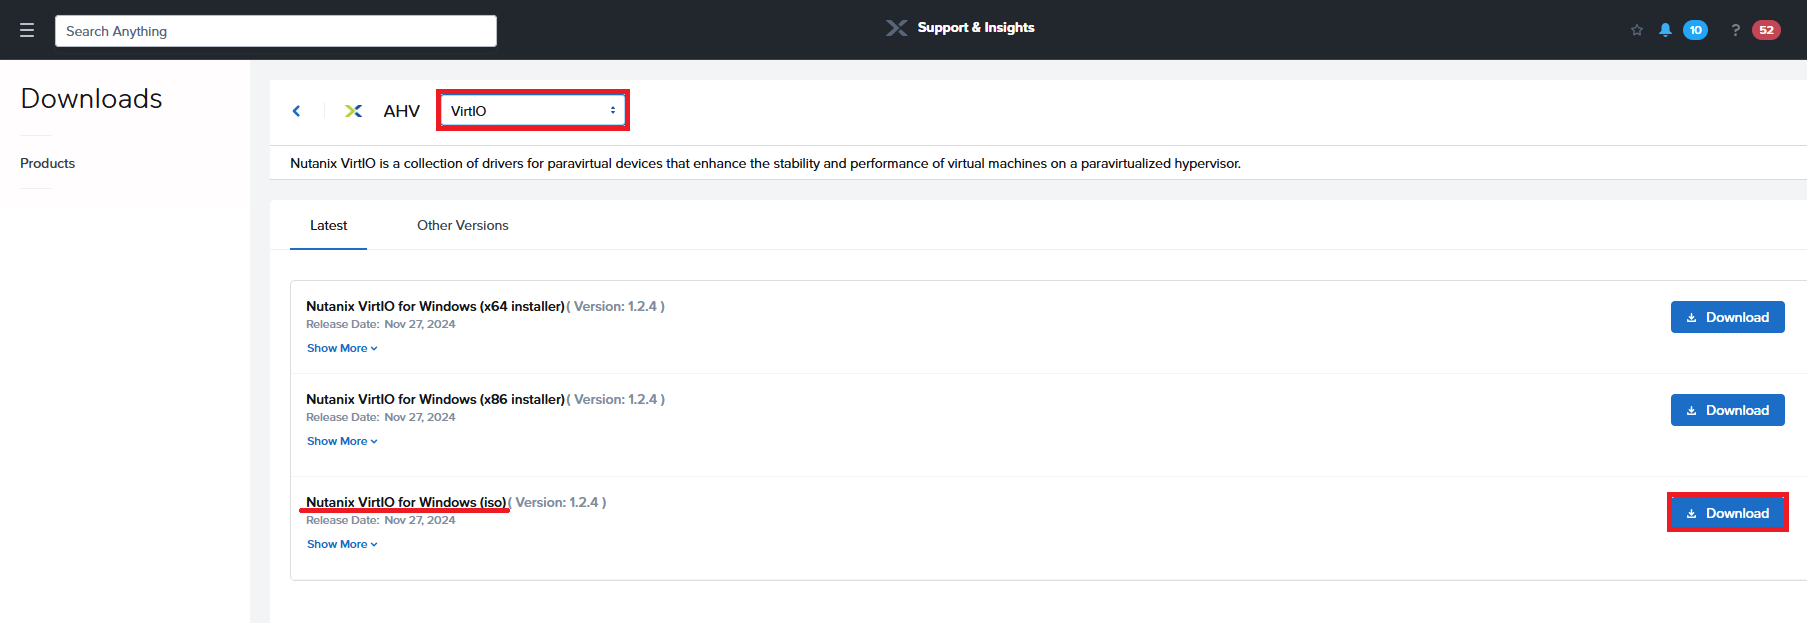Click the x86 installer Version: 1.2.4 text

coord(616,399)
